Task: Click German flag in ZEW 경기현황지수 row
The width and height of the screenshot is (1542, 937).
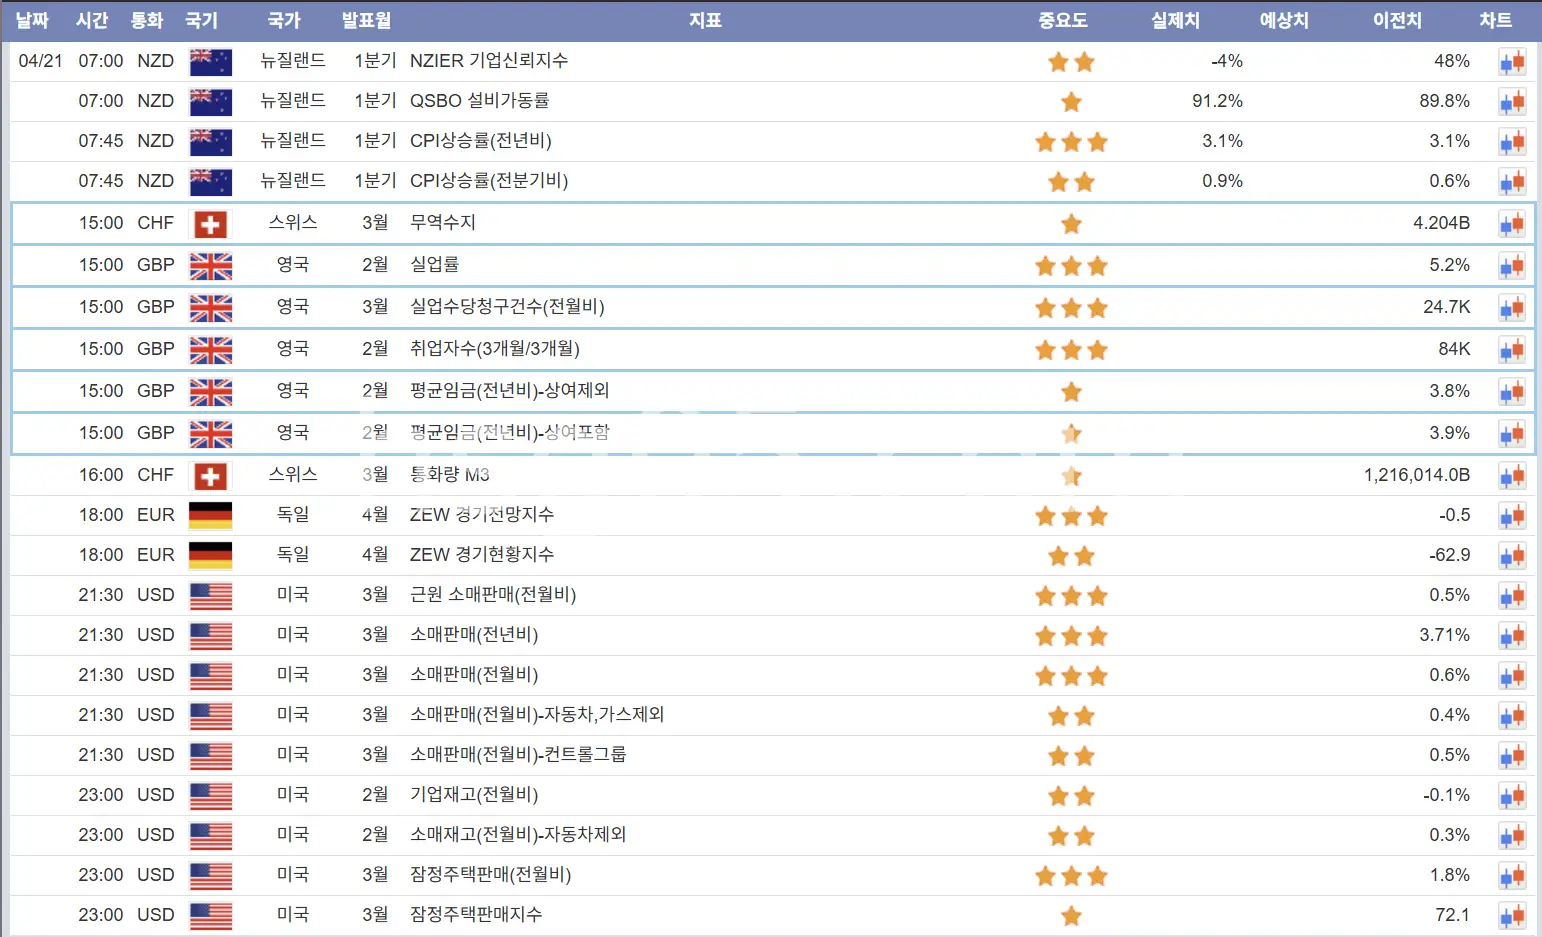Action: tap(210, 555)
